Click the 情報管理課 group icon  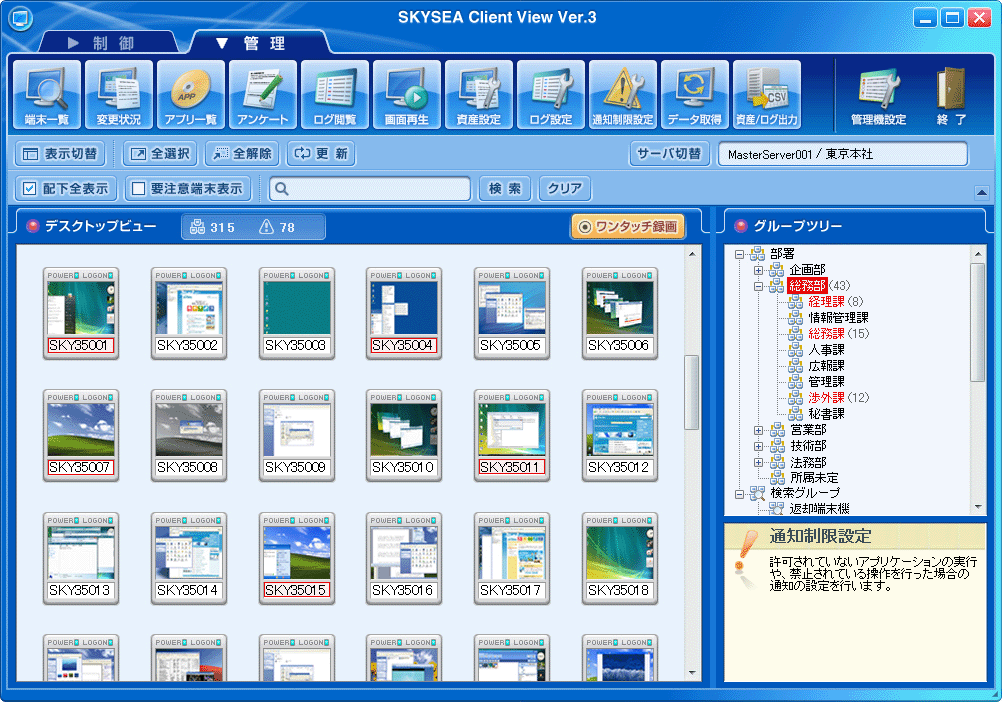coord(796,317)
